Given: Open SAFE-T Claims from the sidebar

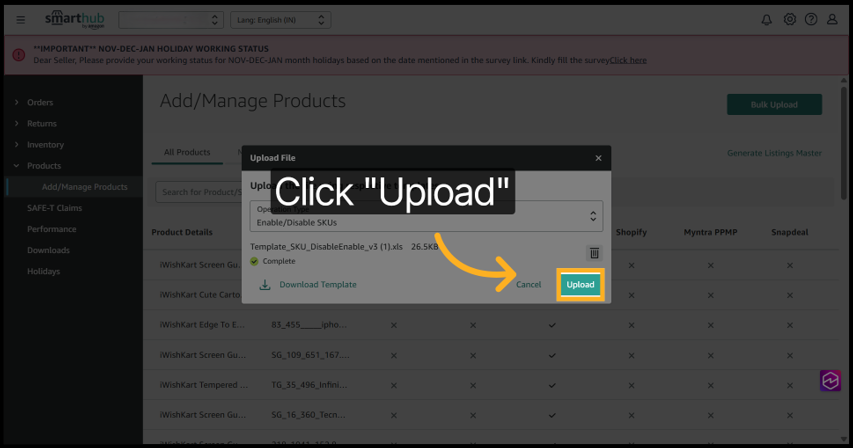Looking at the screenshot, I should [x=54, y=208].
